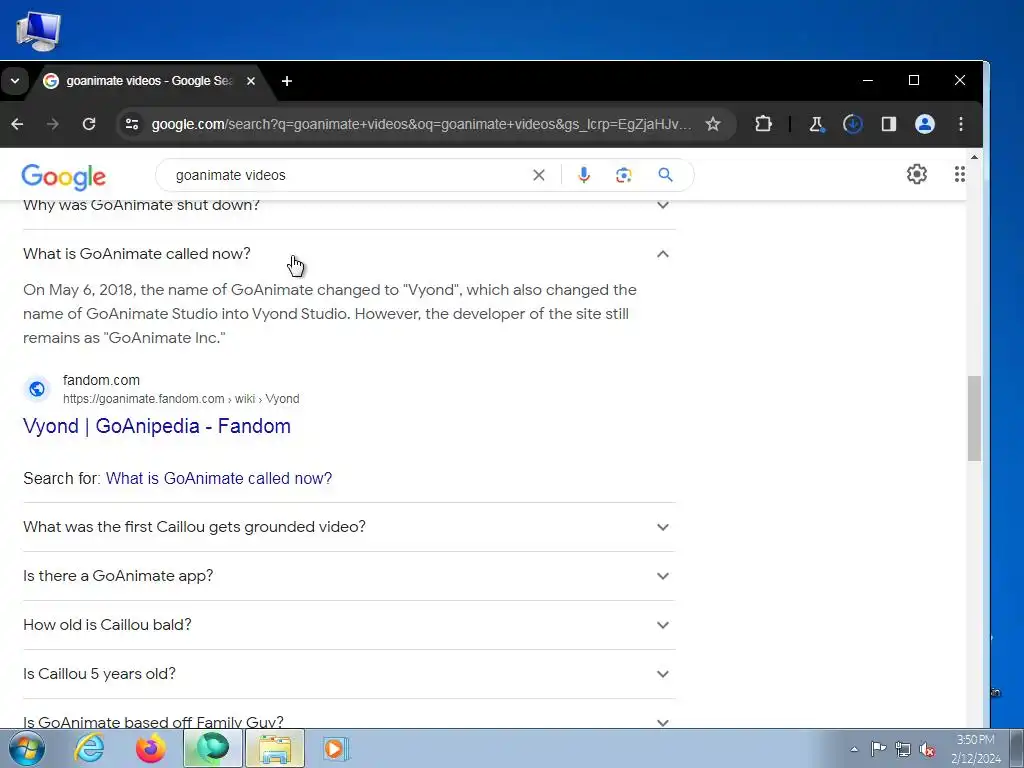The width and height of the screenshot is (1024, 768).
Task: Reload the current page
Action: 89,124
